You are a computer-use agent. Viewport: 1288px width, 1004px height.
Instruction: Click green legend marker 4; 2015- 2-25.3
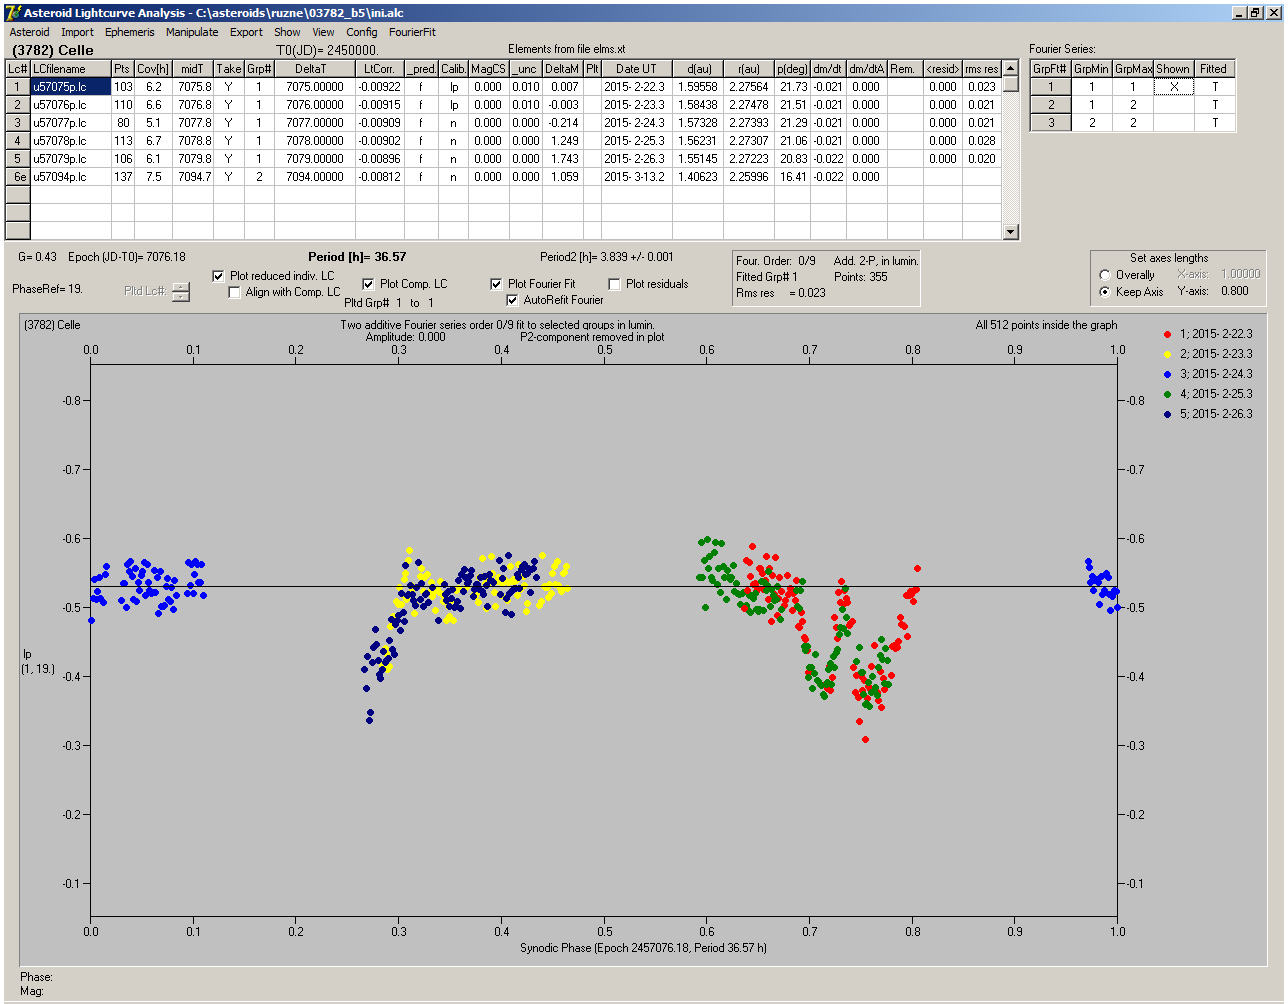click(1169, 394)
